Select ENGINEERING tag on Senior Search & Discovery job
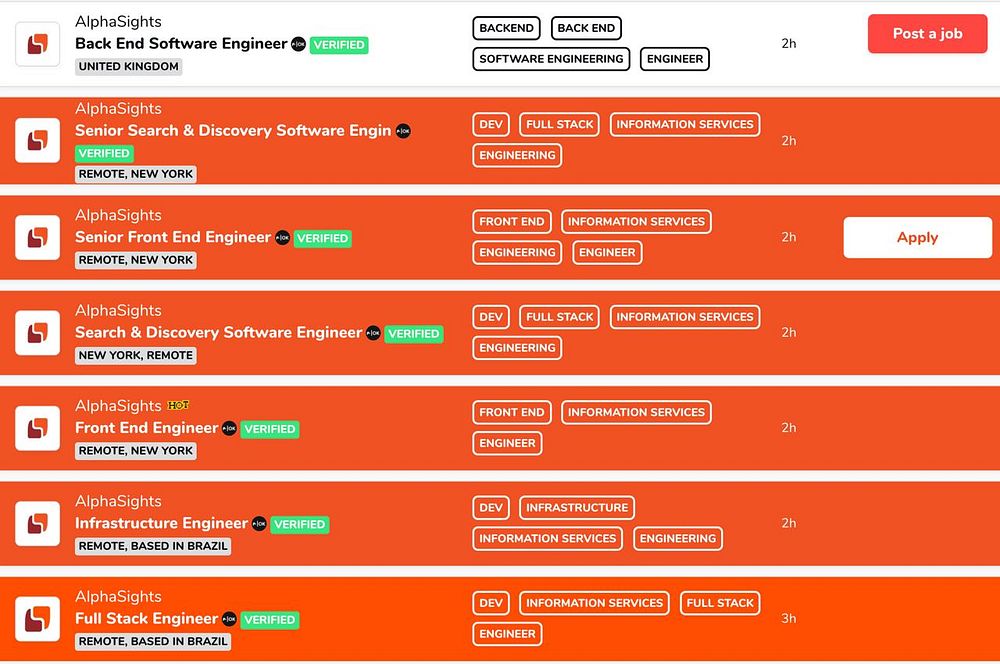The image size is (1000, 664). coord(517,155)
